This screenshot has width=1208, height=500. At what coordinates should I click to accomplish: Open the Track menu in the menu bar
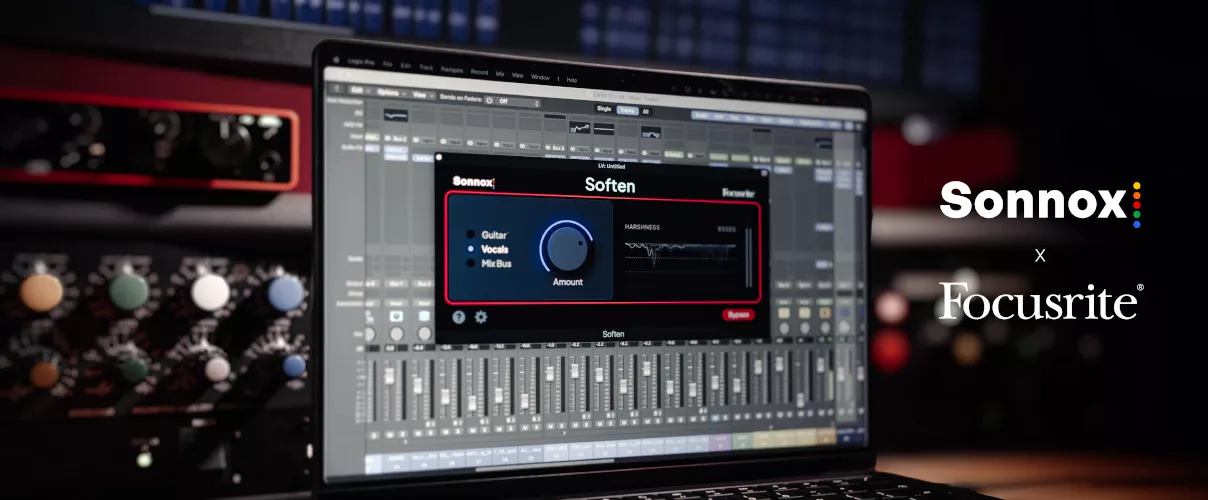pyautogui.click(x=426, y=67)
